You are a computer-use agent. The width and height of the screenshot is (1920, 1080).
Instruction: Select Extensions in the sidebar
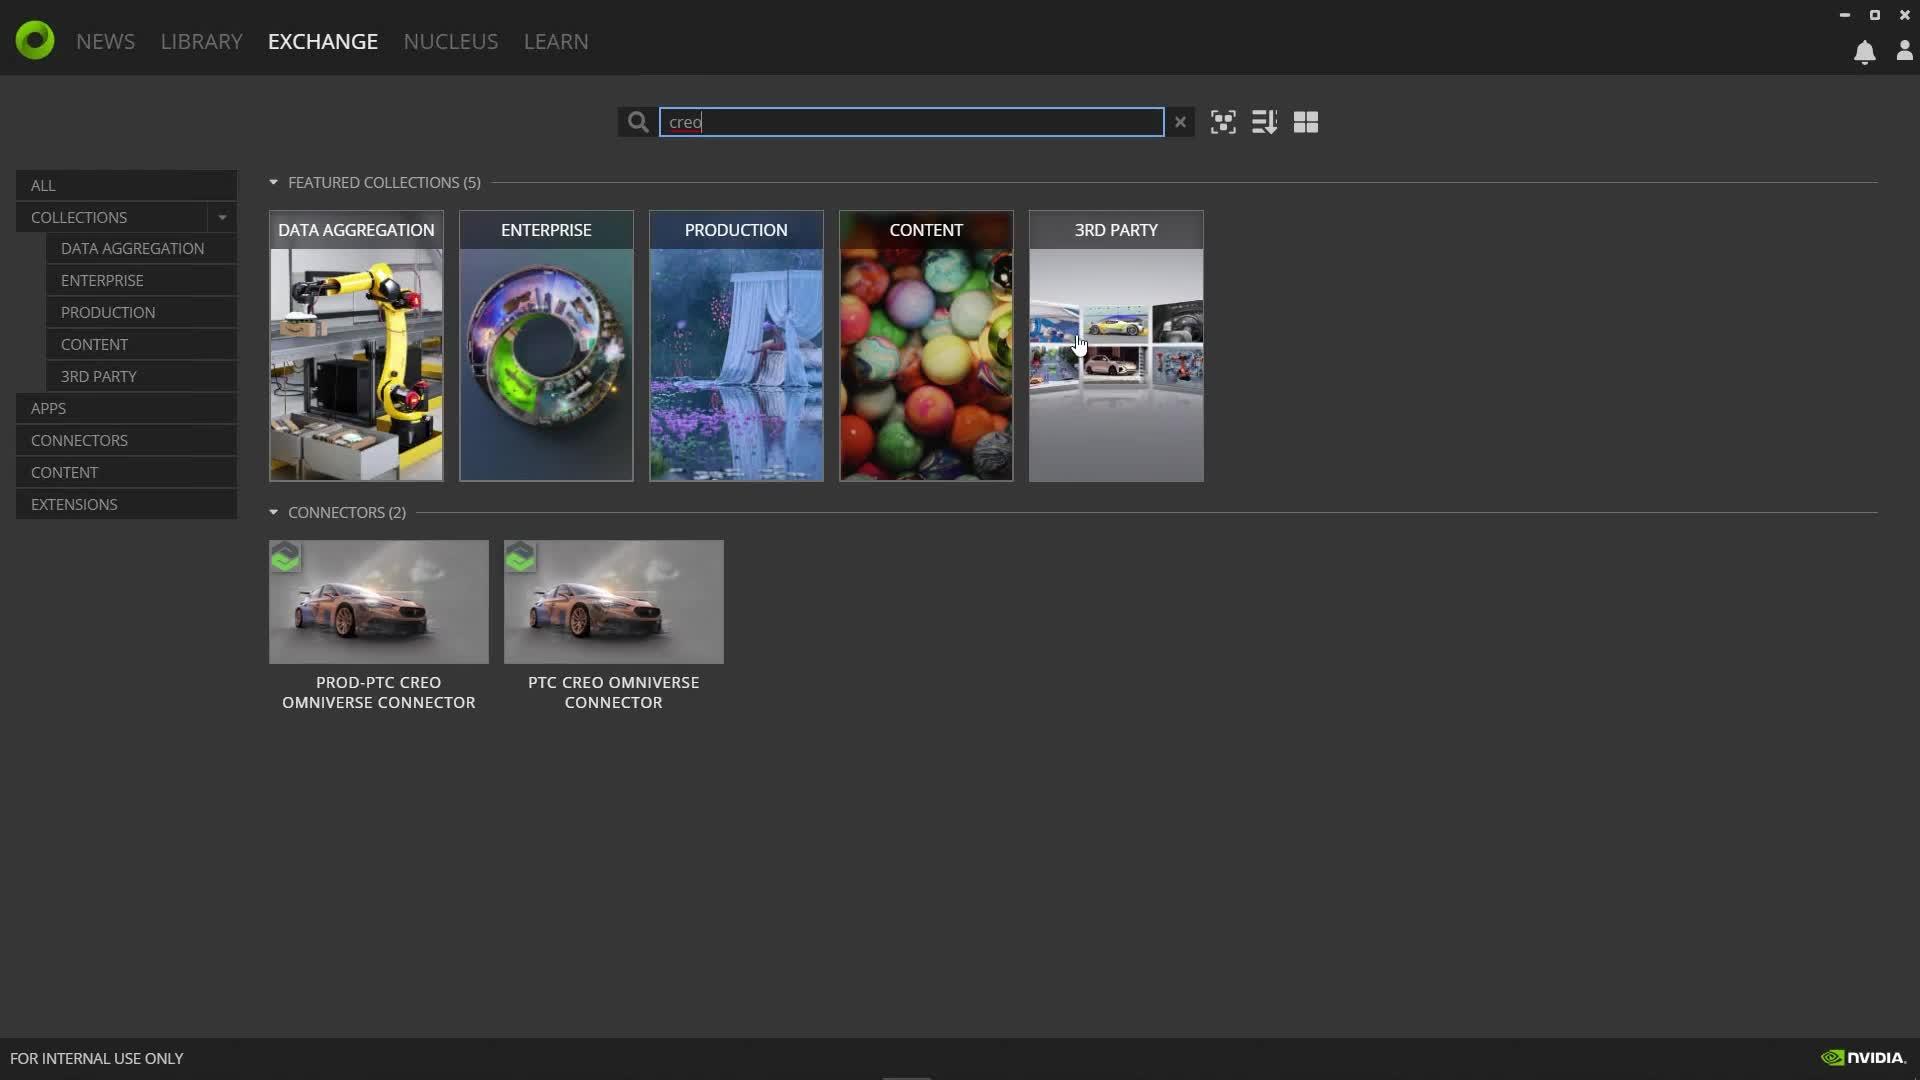74,504
